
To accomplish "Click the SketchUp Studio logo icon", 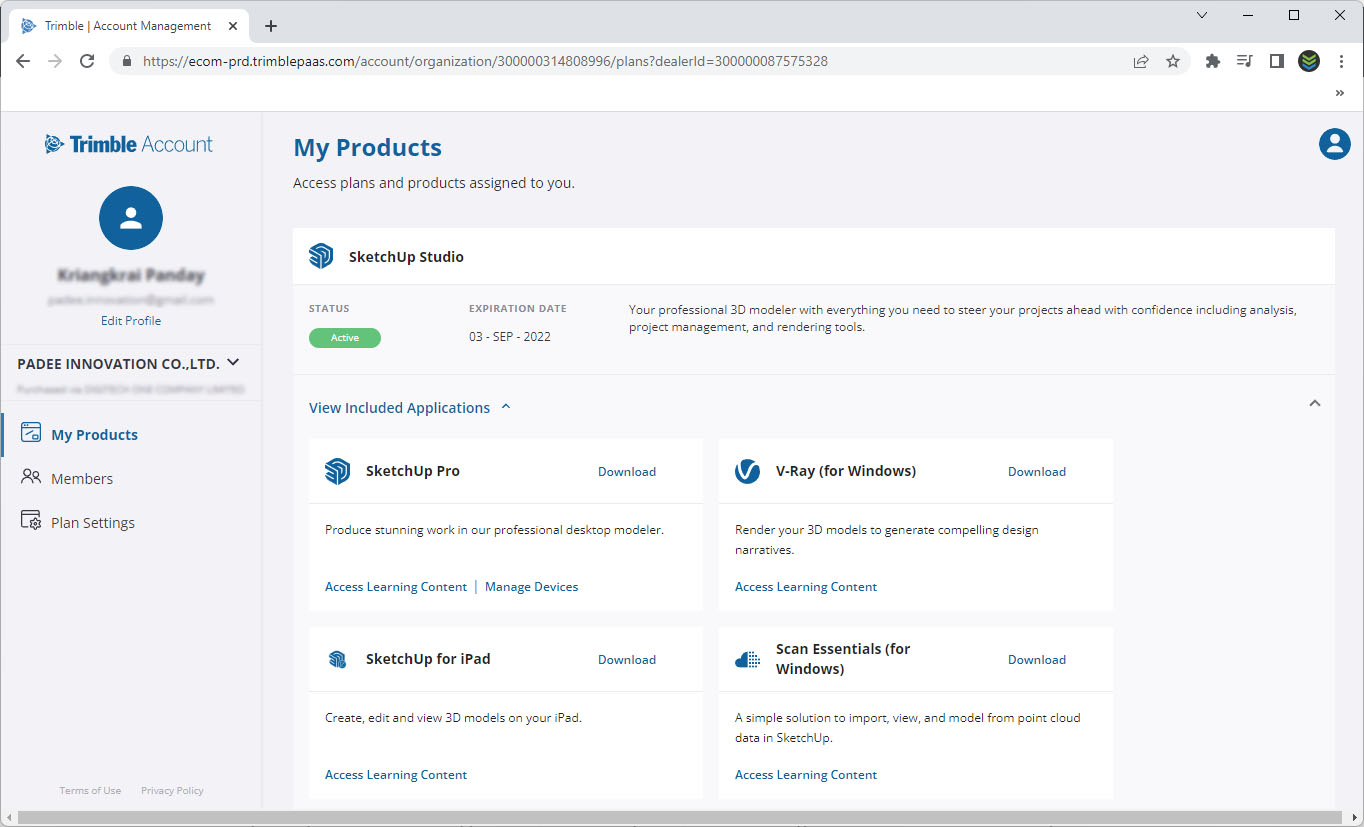I will click(321, 256).
